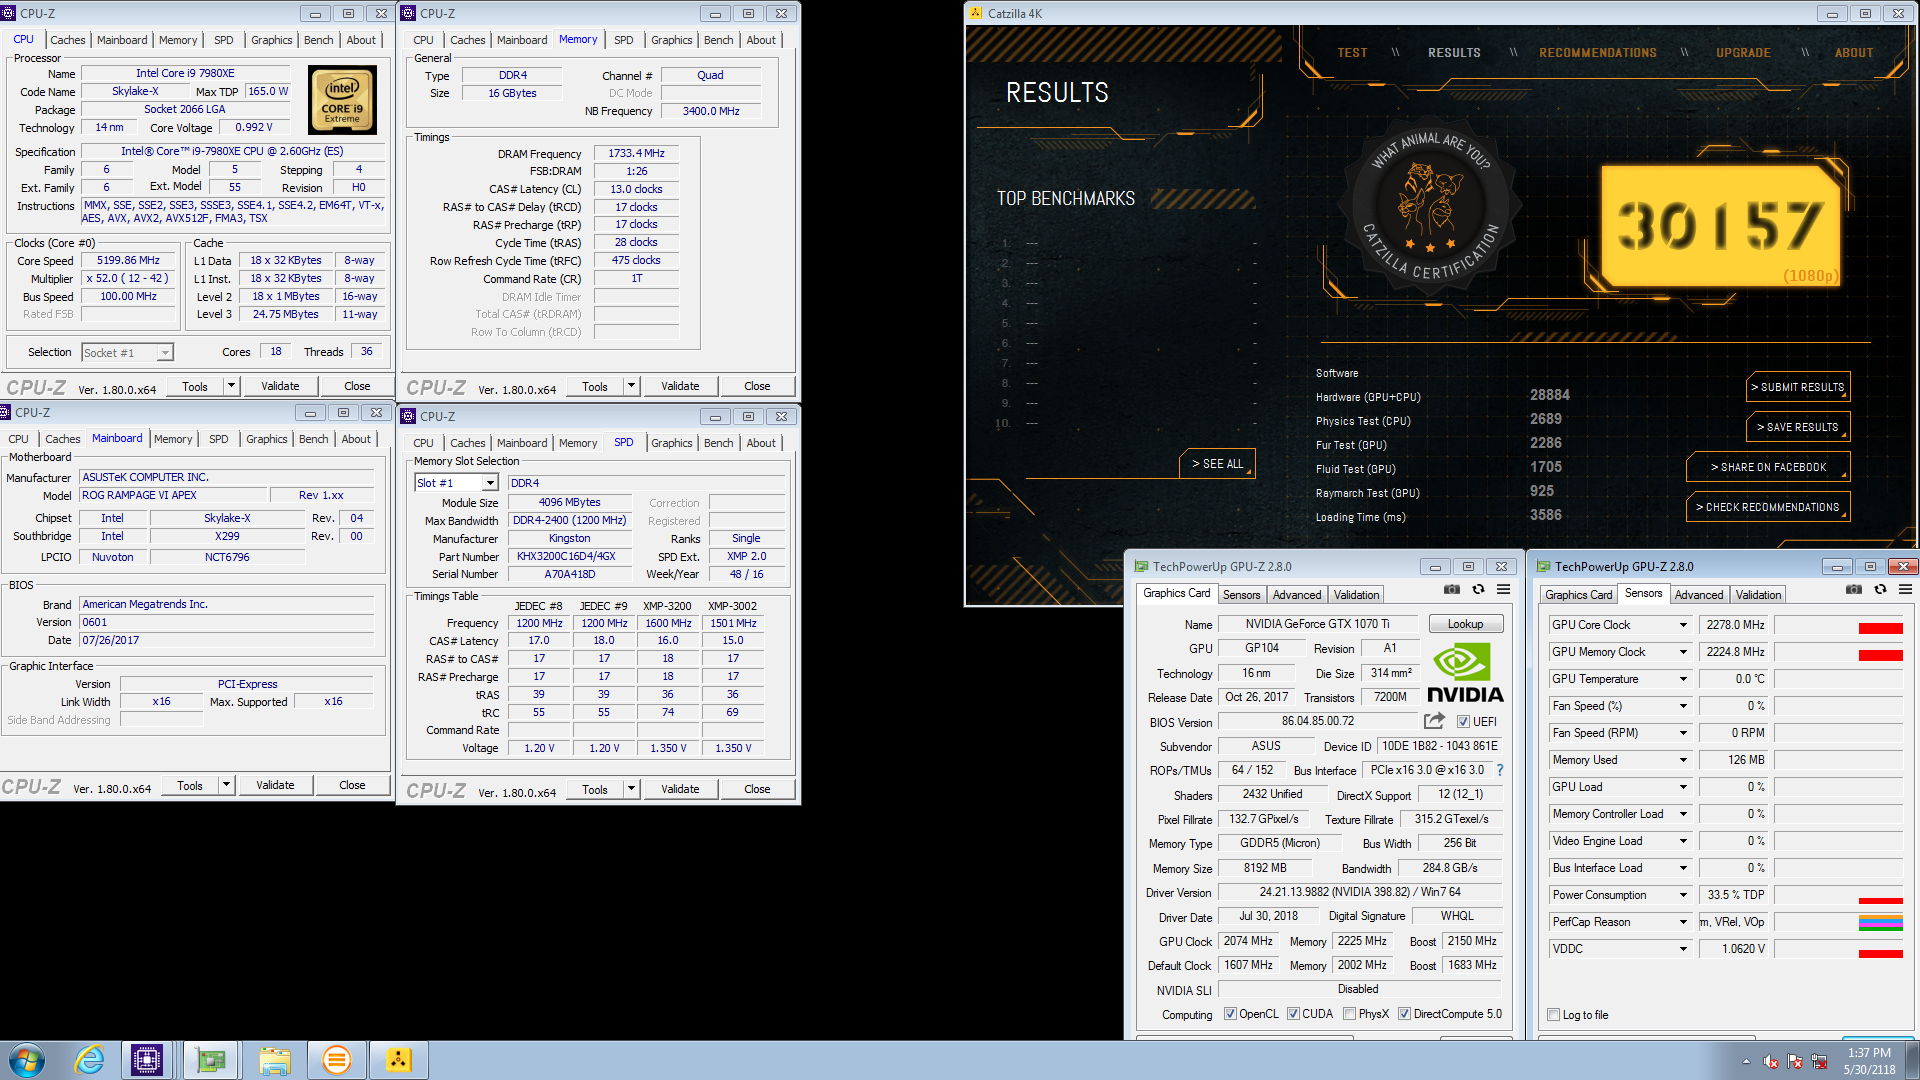Click the network icon in system tray
Screen dimensions: 1920x1080
coord(1819,1061)
